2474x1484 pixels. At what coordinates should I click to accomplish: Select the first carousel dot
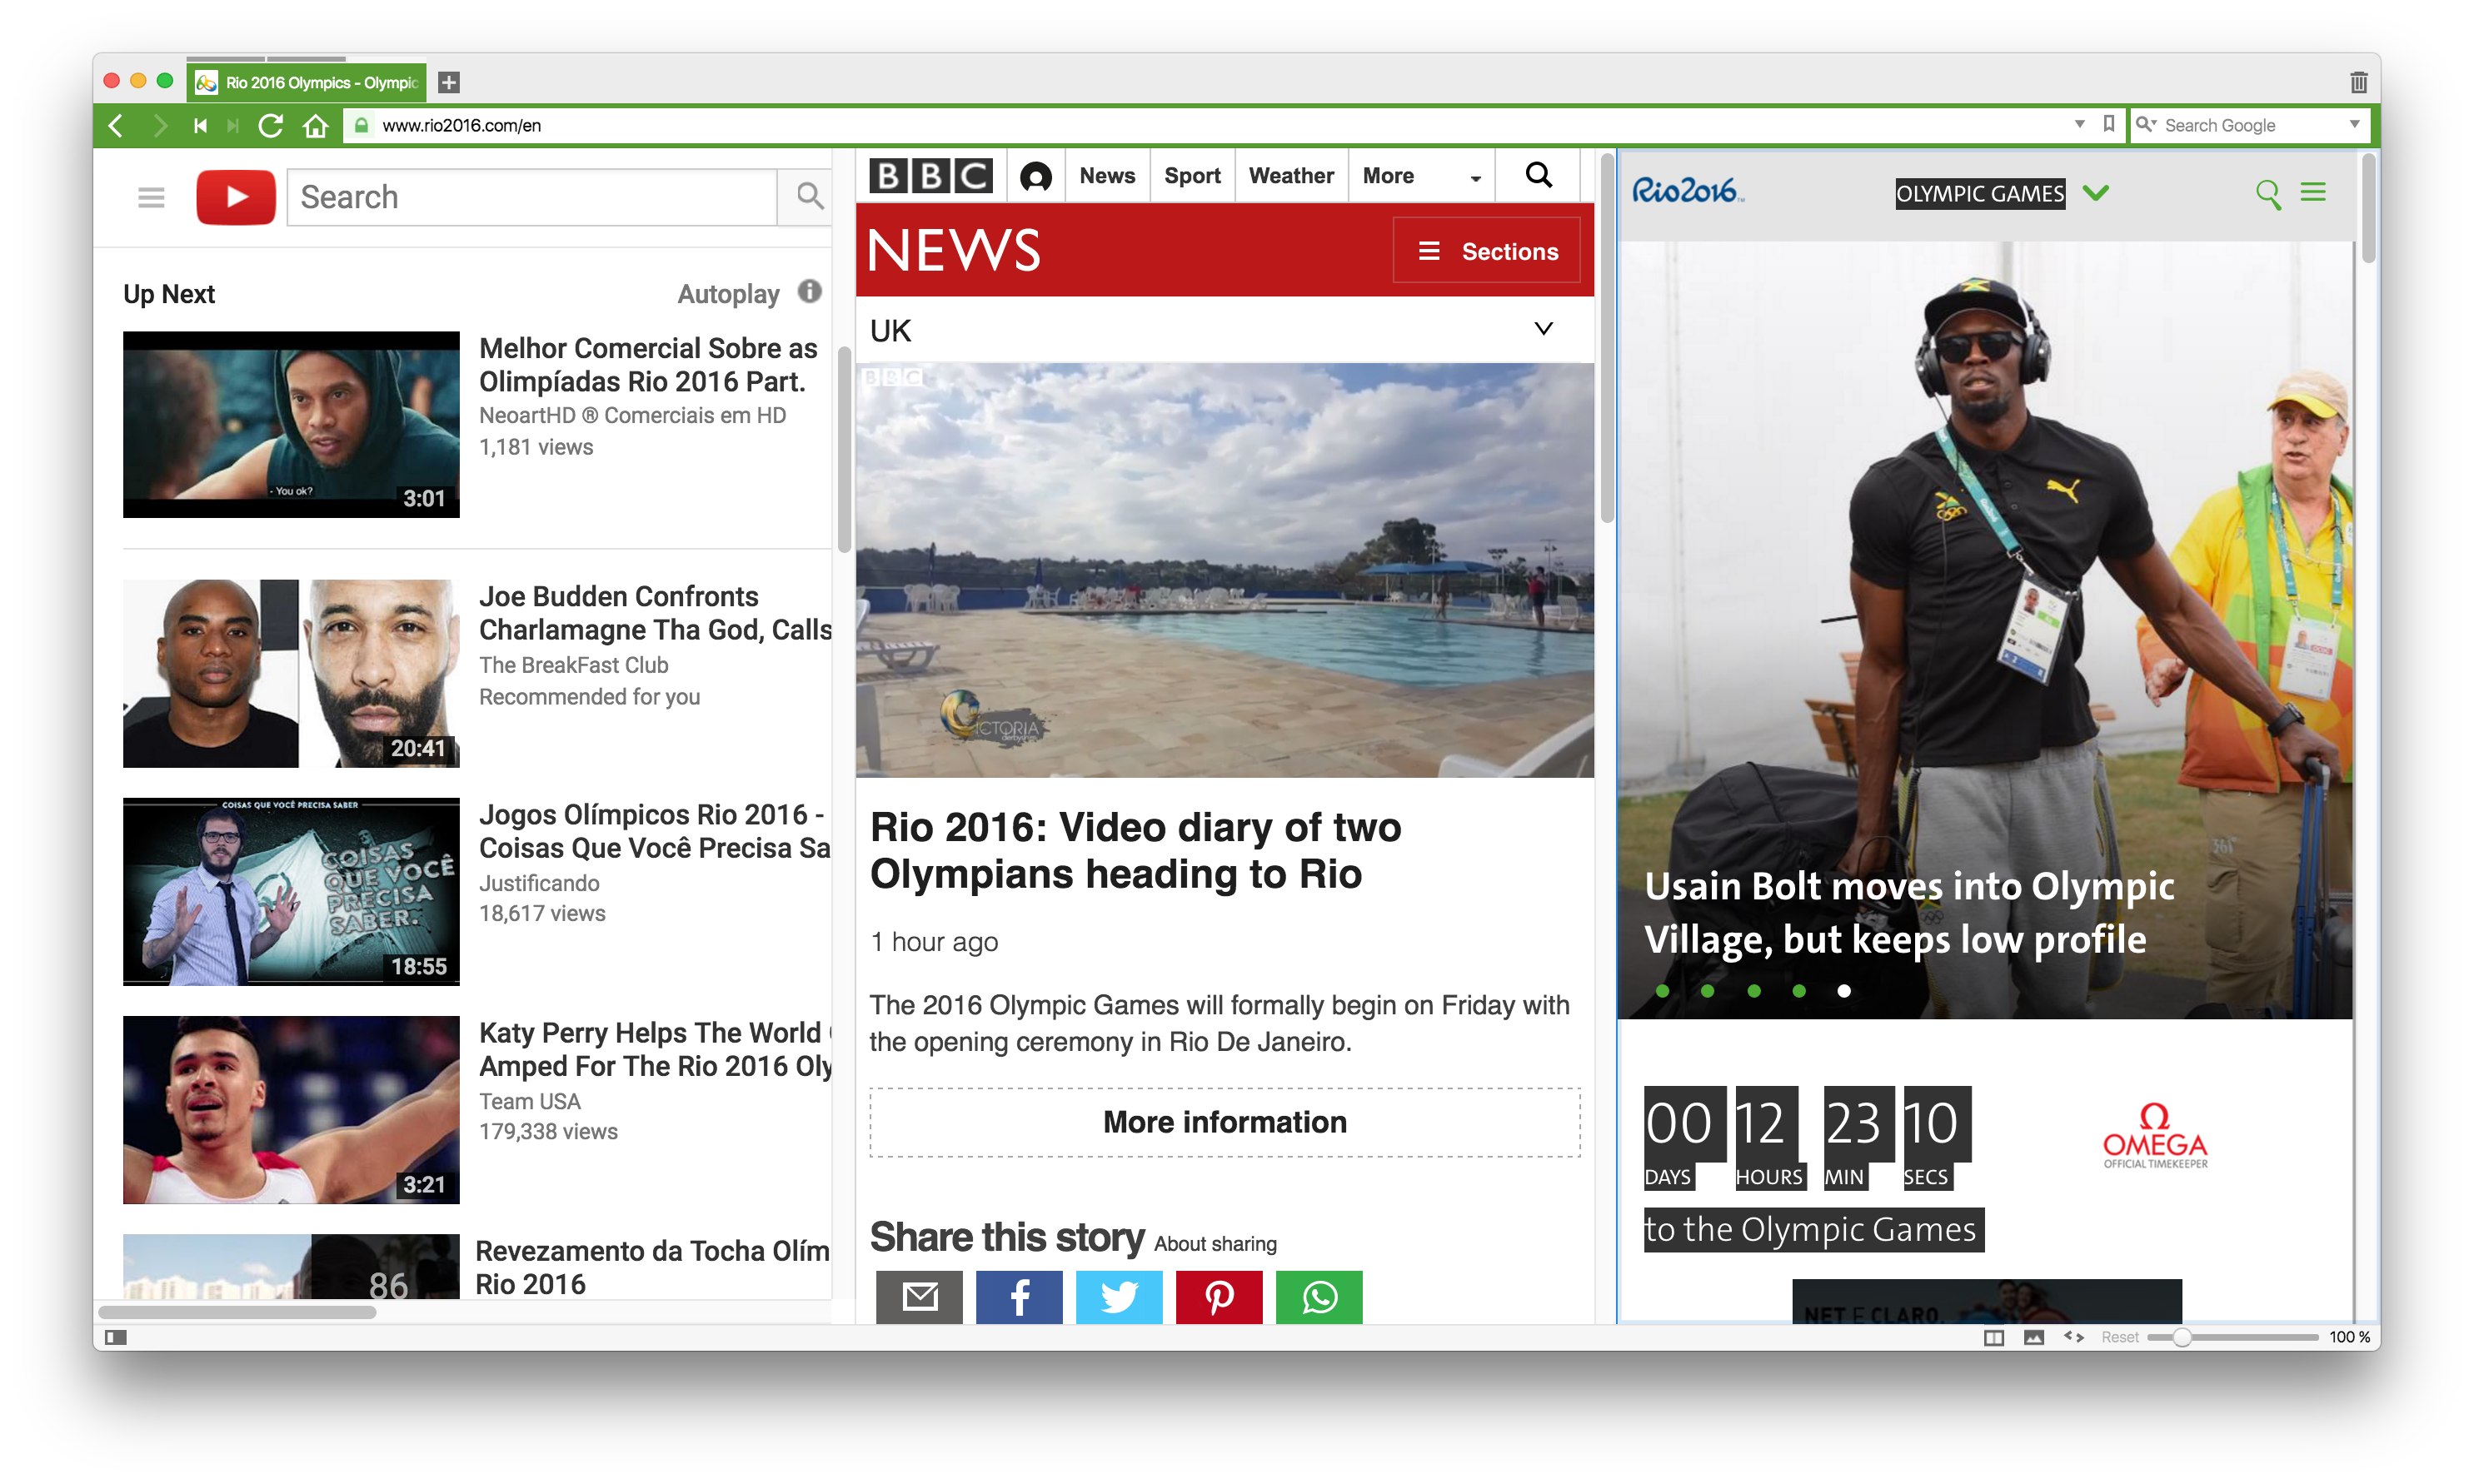pos(1662,991)
